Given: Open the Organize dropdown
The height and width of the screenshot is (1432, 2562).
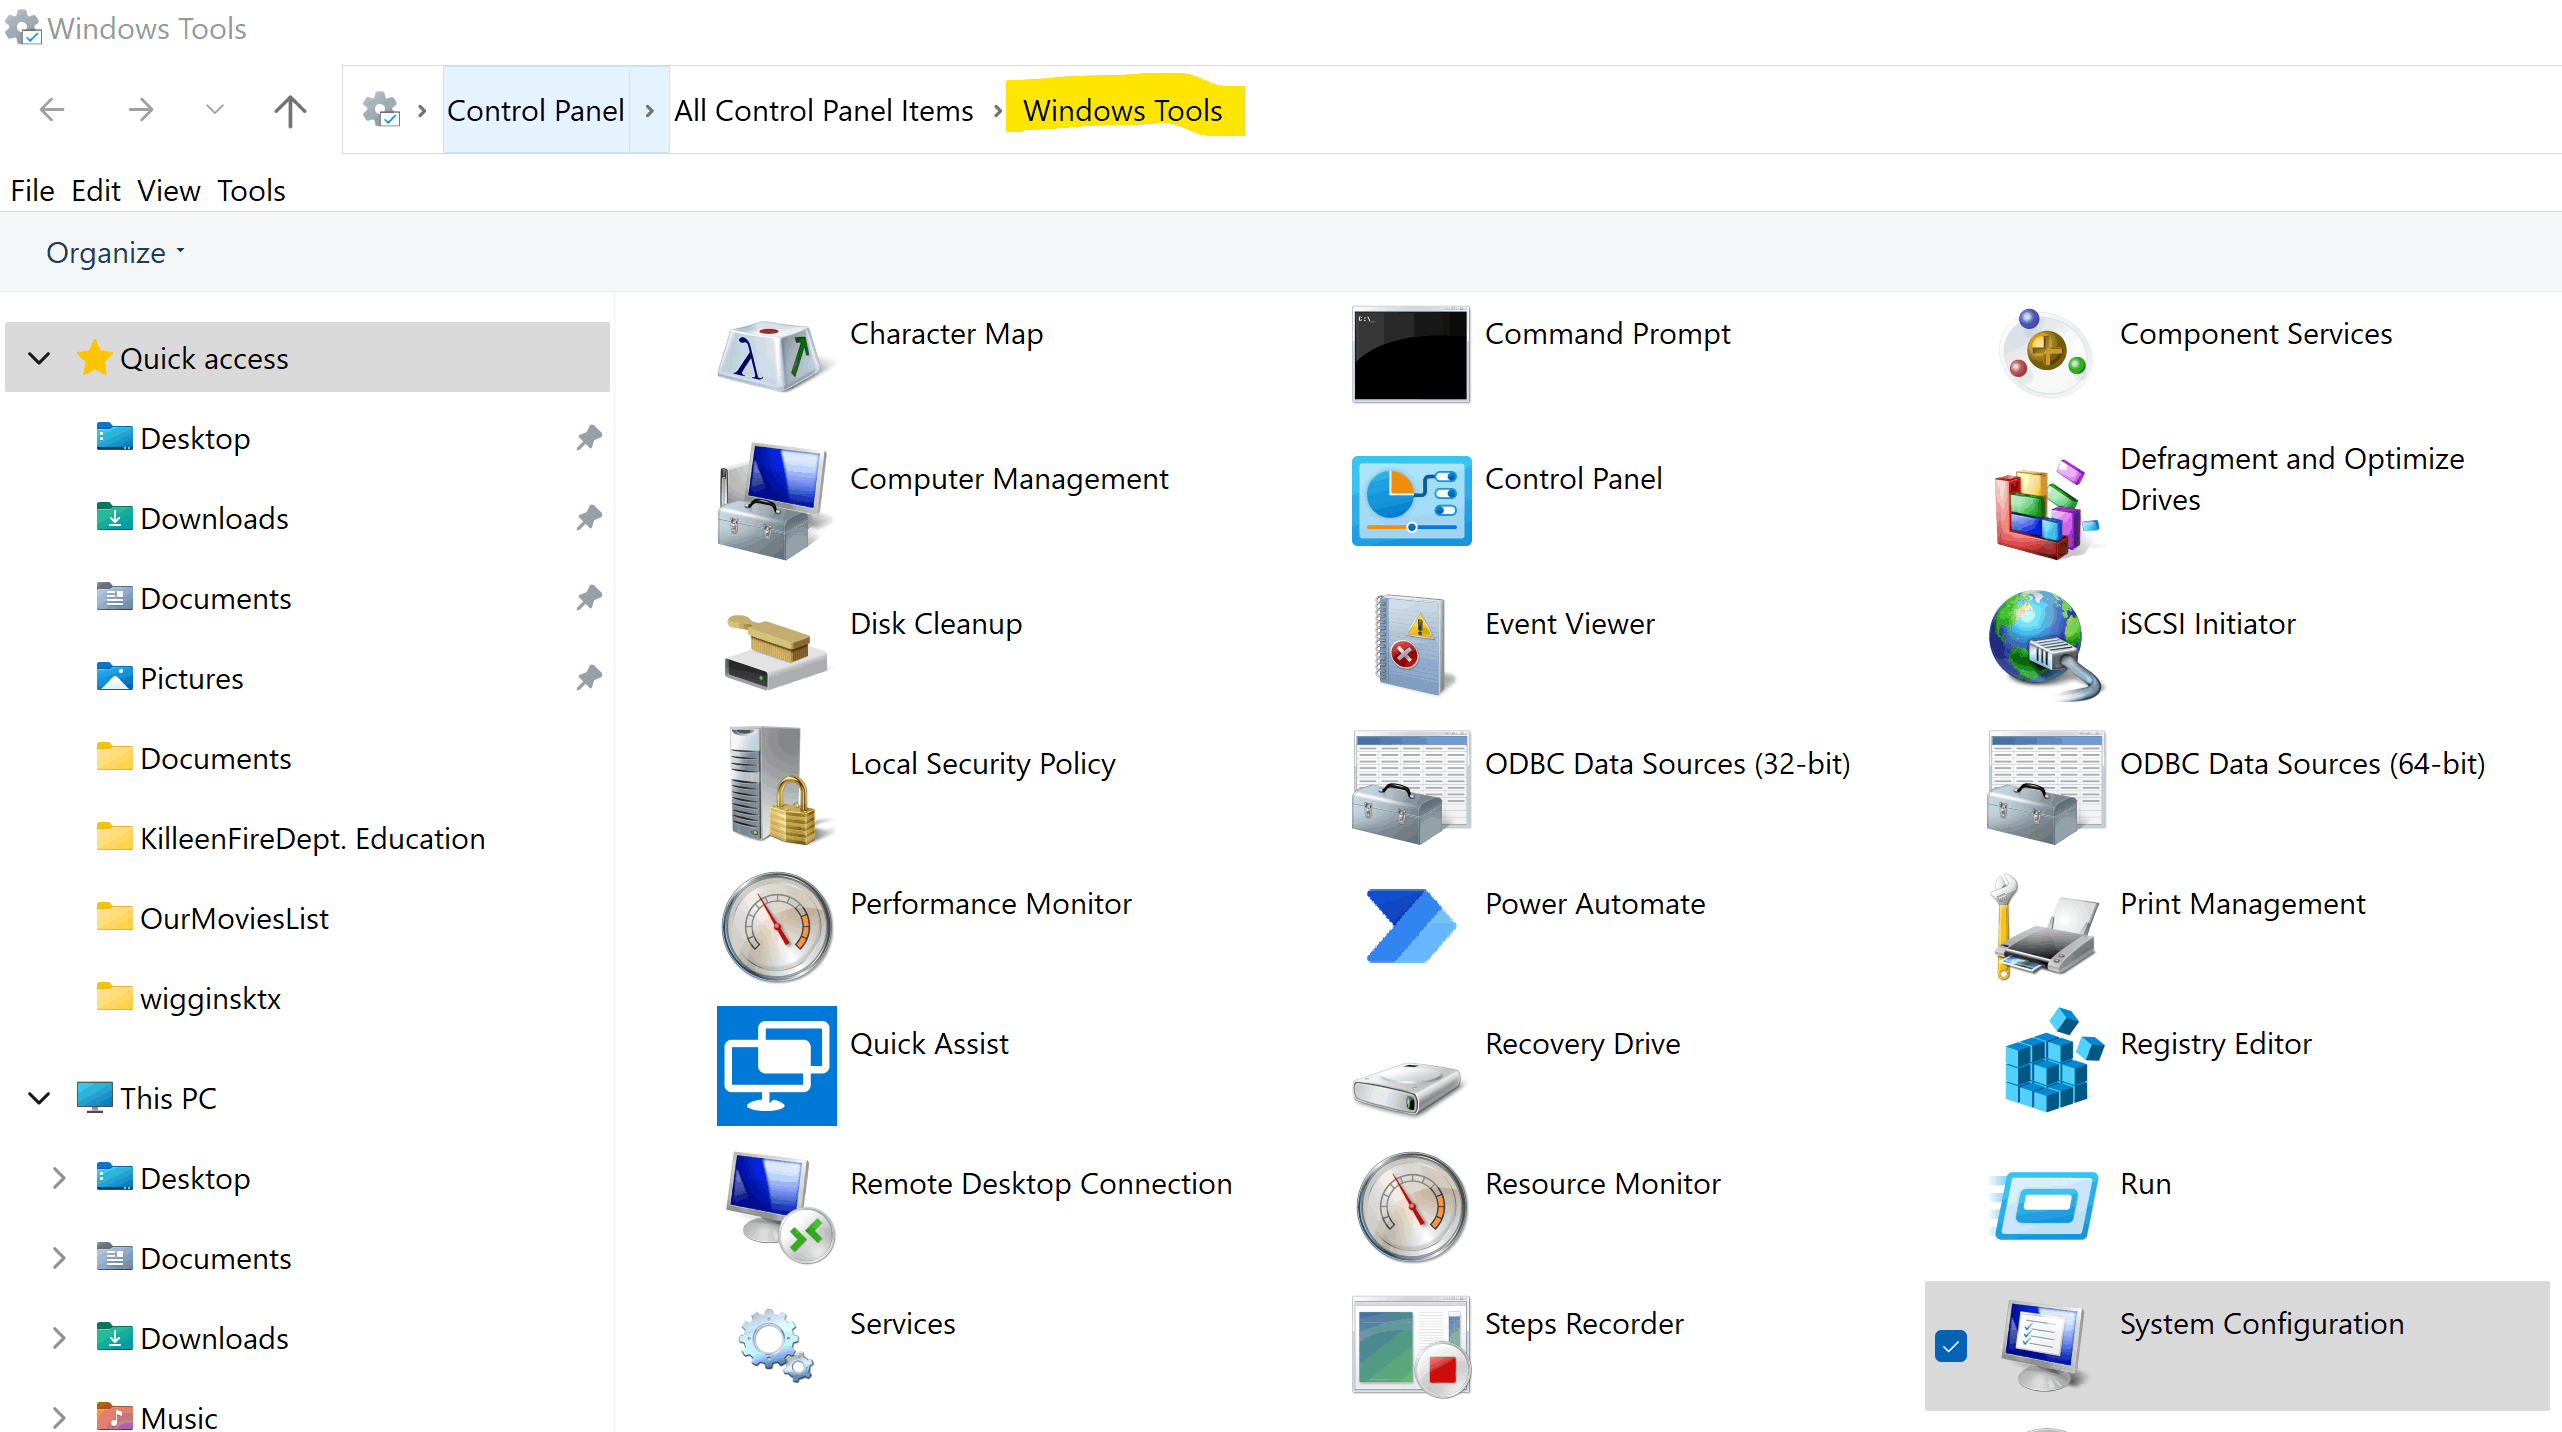Looking at the screenshot, I should (115, 253).
